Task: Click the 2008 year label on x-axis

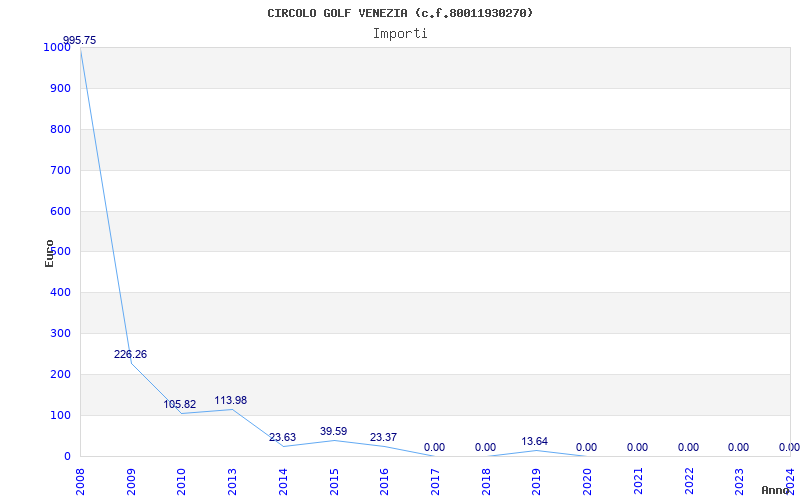Action: 80,481
